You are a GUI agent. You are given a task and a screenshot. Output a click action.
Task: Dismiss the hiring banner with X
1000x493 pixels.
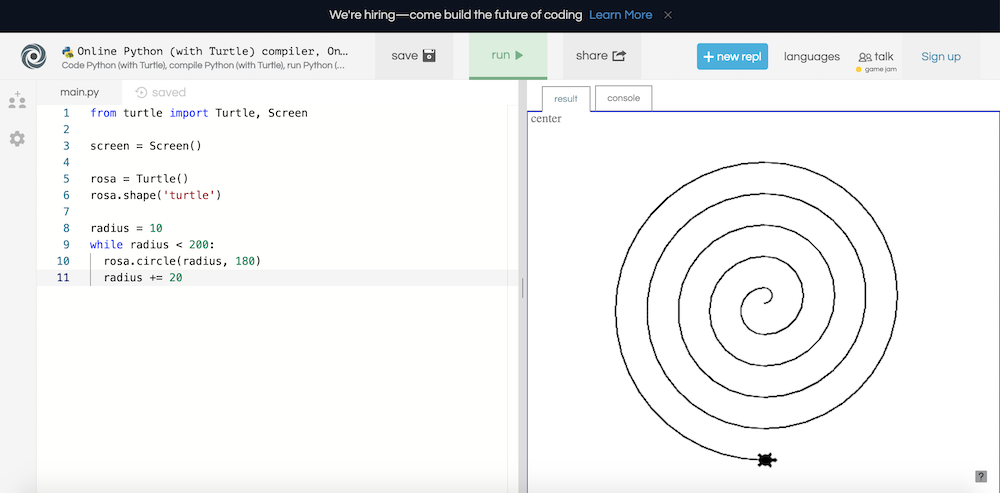[x=668, y=15]
